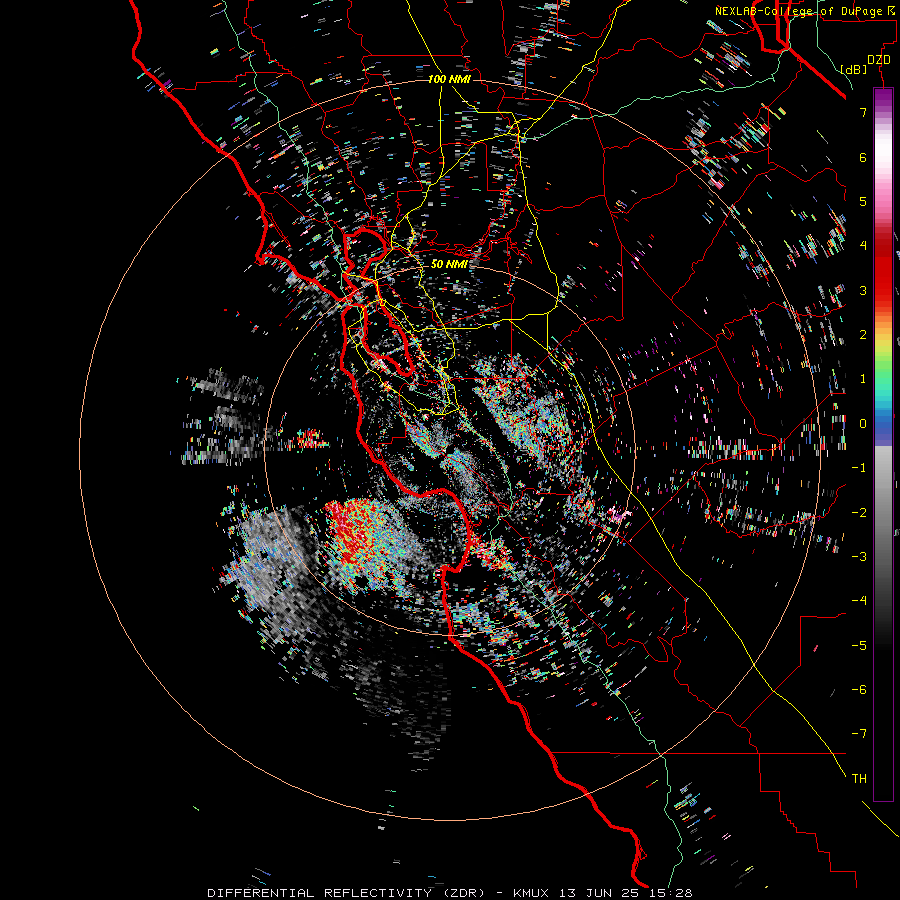This screenshot has width=900, height=900.
Task: Click the -4 value on the scale
Action: pos(859,601)
